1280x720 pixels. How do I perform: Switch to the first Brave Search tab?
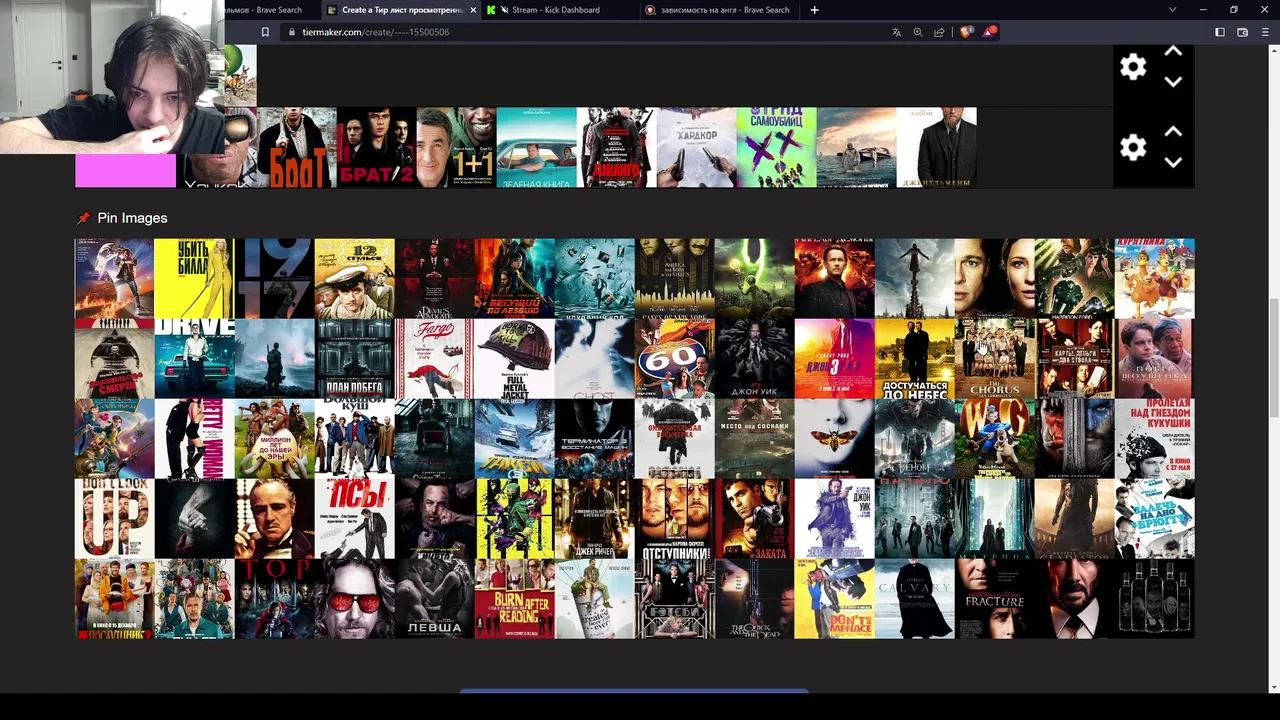coord(270,10)
